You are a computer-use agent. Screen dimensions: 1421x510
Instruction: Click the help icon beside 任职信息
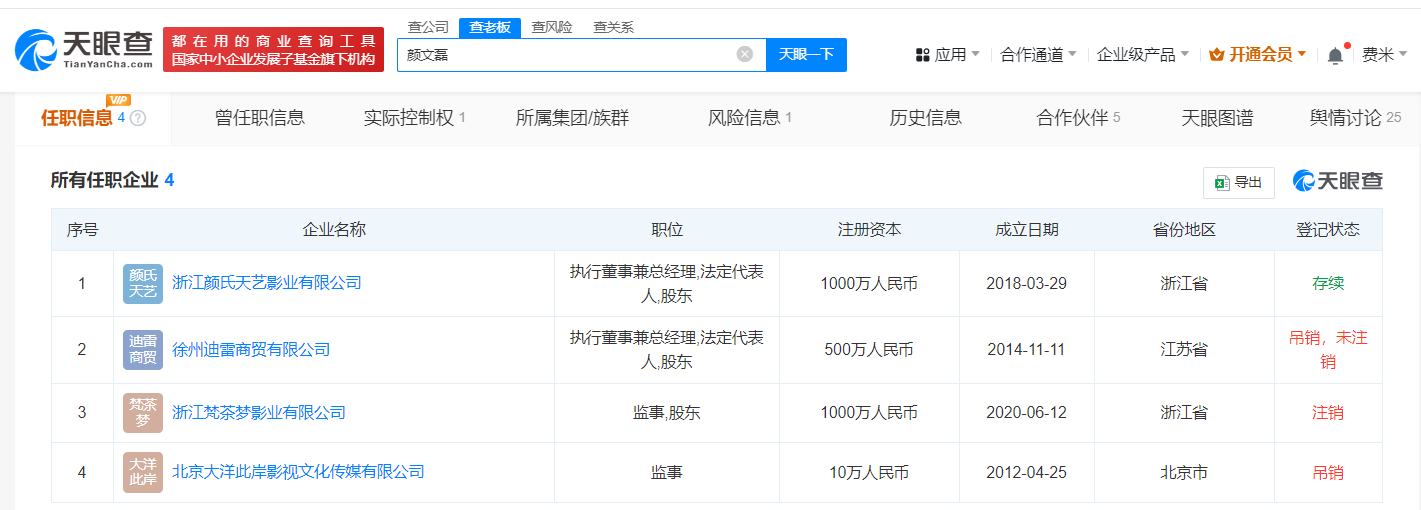pos(138,118)
